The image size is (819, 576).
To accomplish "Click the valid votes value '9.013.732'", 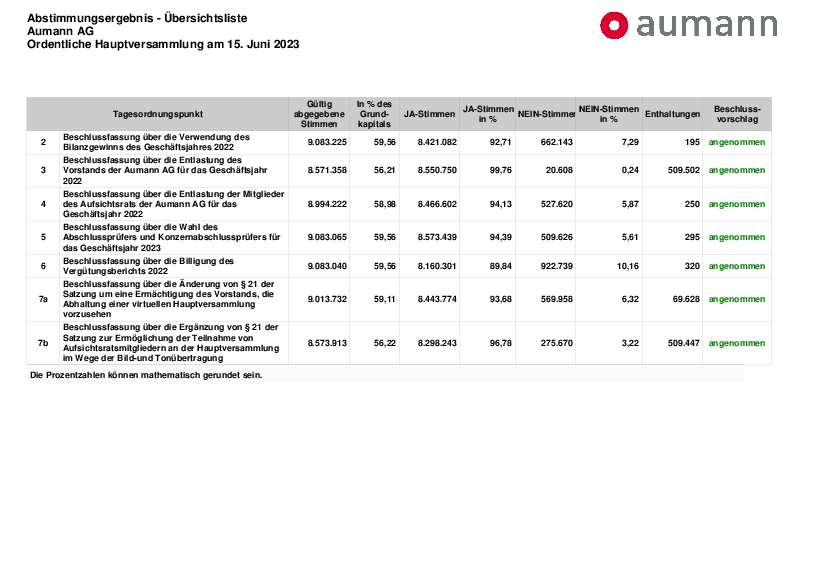I will click(x=327, y=299).
